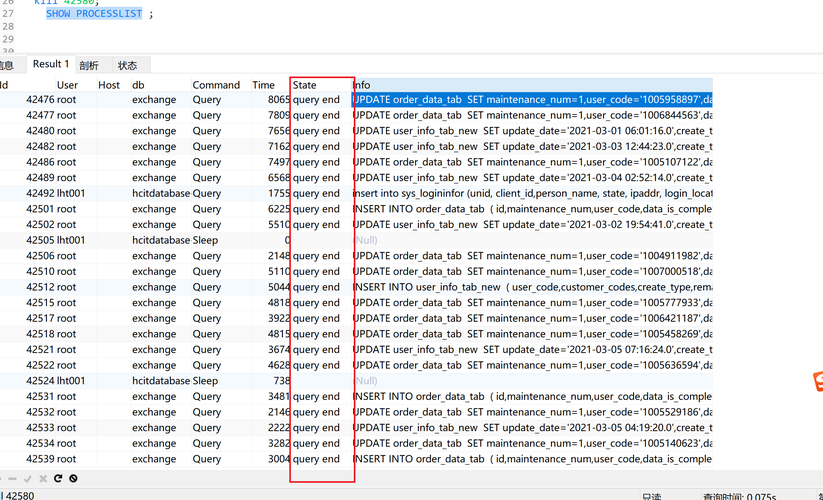
Task: Select the Id cell 42539
Action: tap(40, 459)
